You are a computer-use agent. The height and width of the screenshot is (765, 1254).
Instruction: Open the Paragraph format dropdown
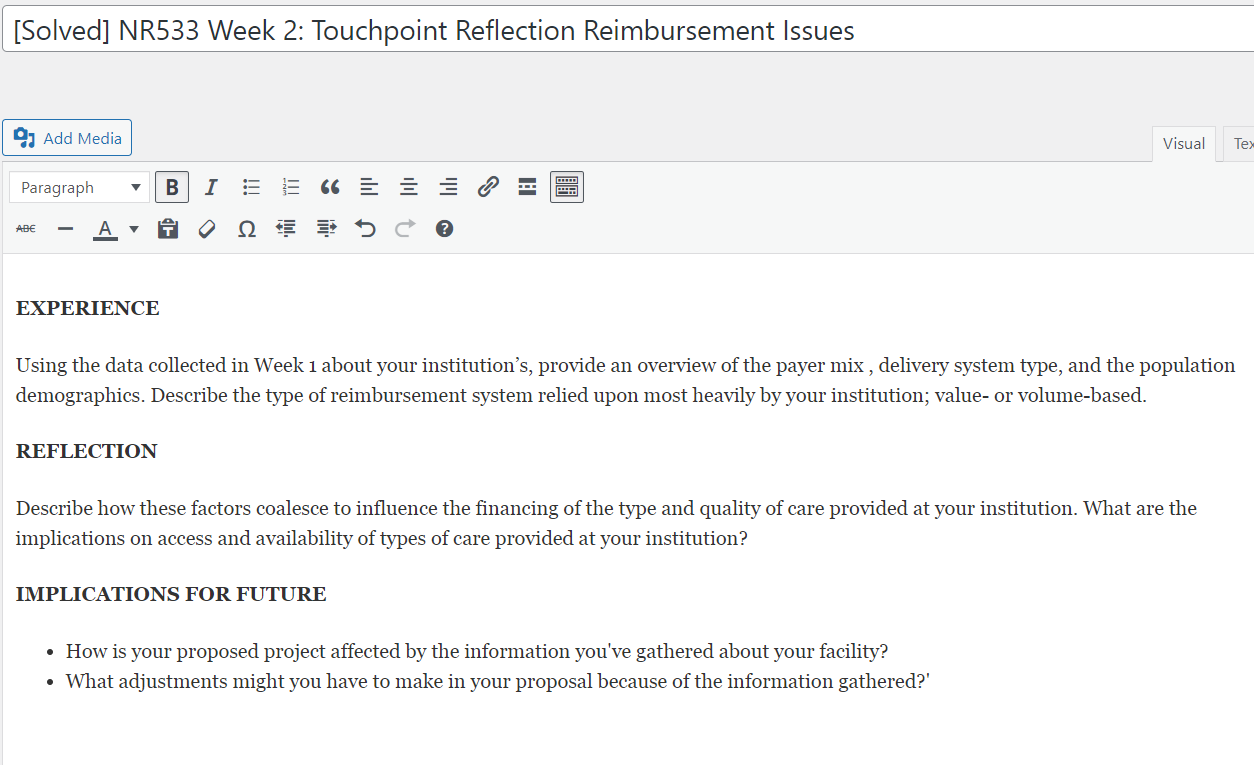pos(80,187)
